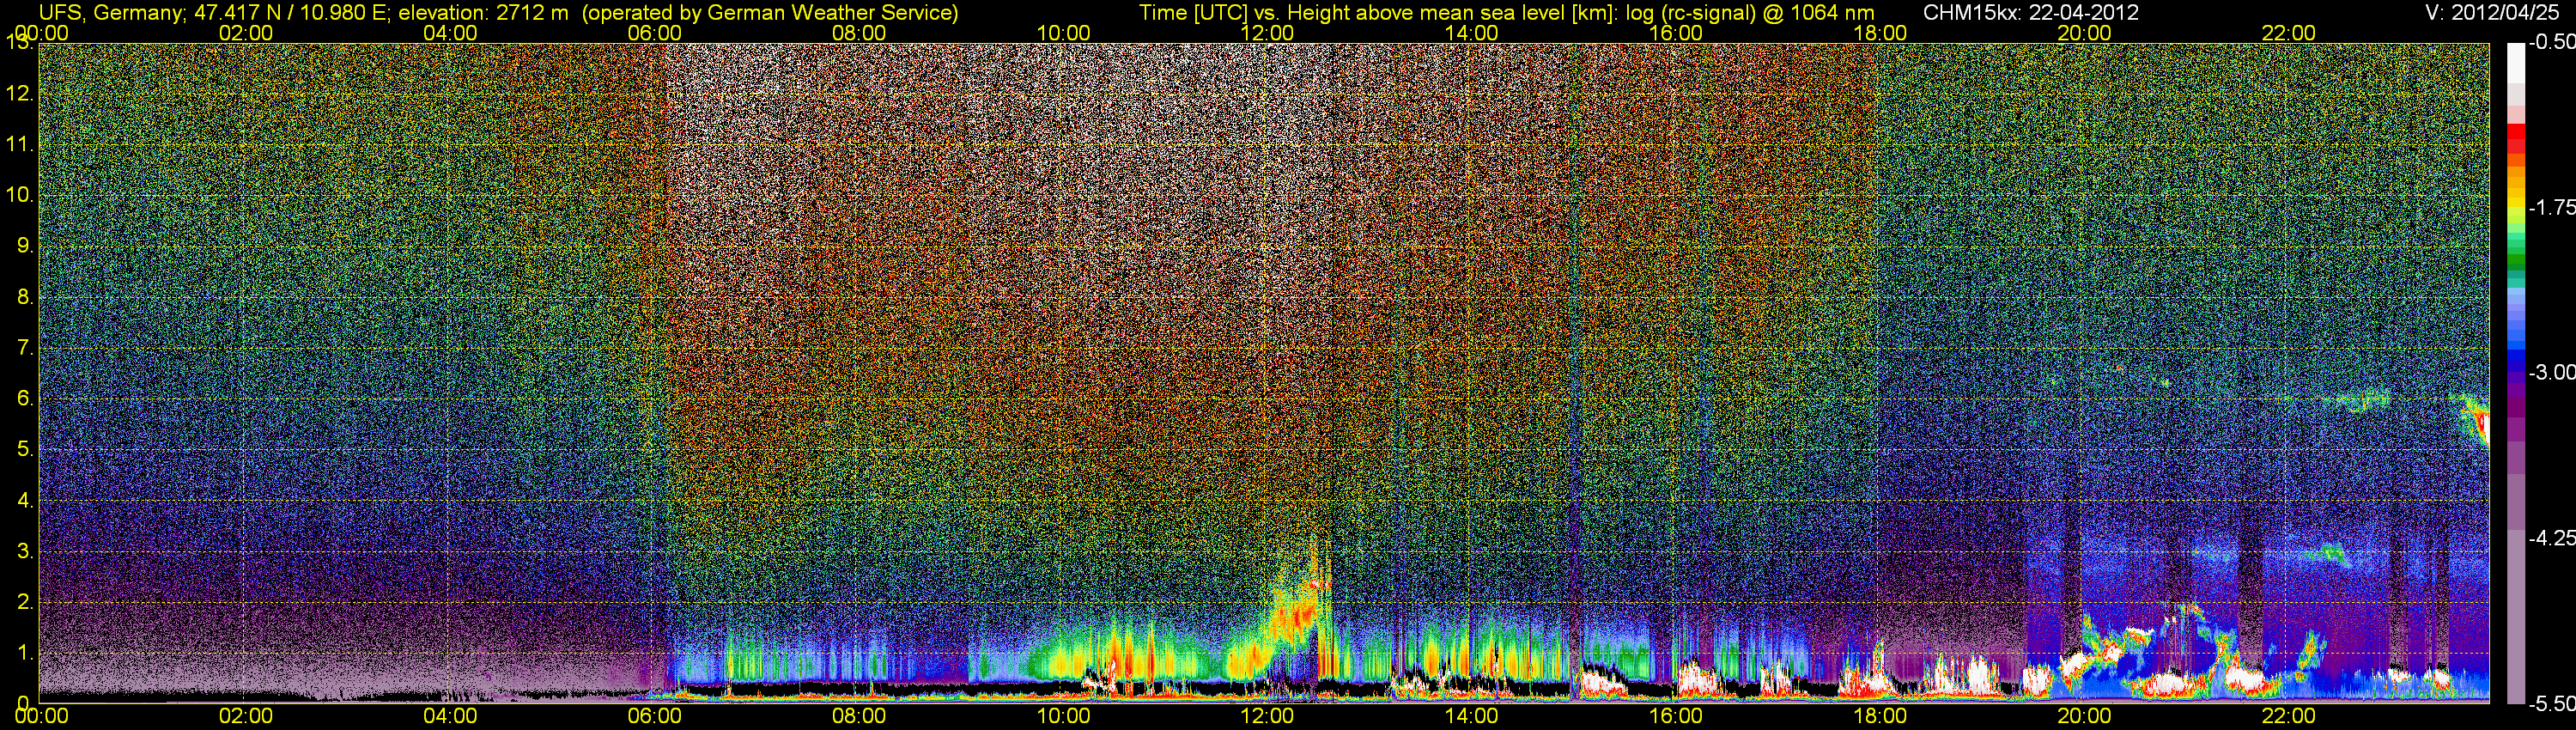Click the "08:00" label on the bottom time axis
The image size is (2576, 730).
tap(859, 716)
